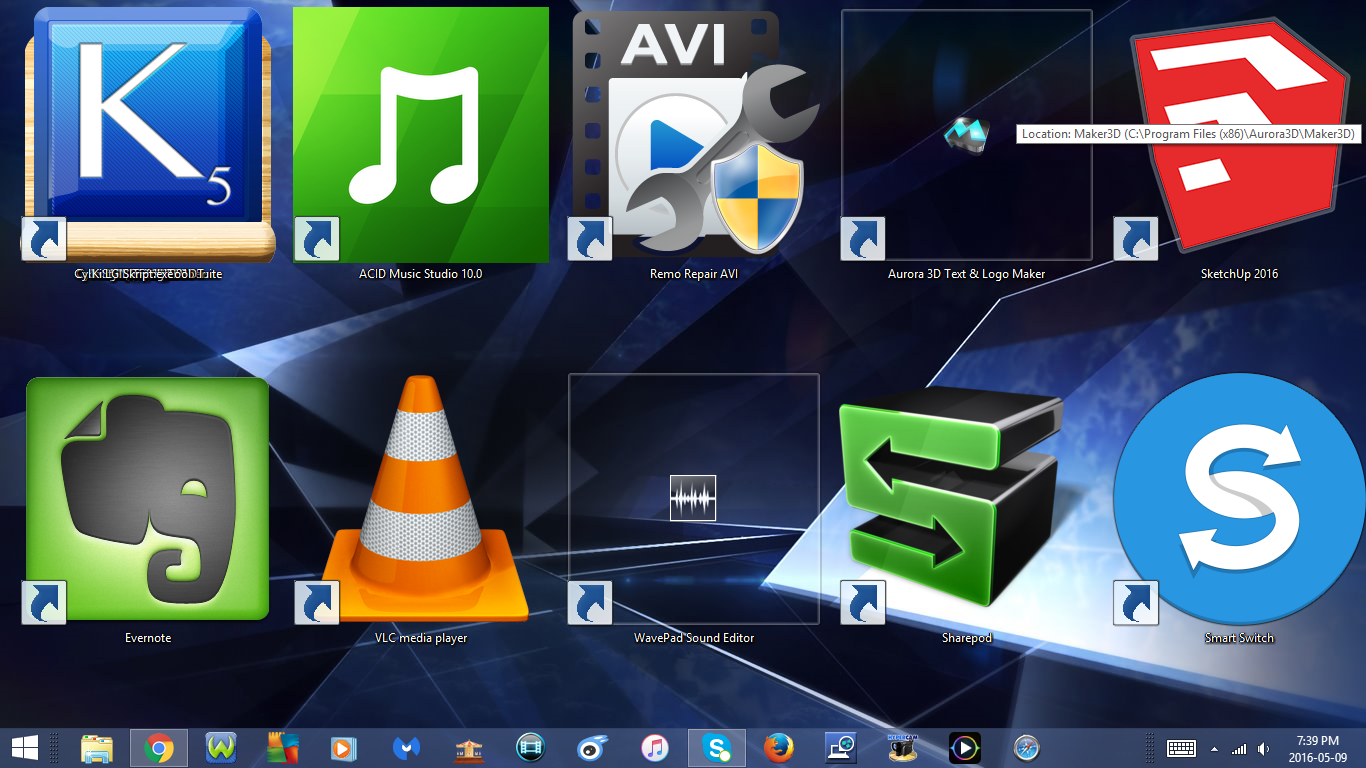Image resolution: width=1366 pixels, height=768 pixels.
Task: Open File Explorer from the taskbar
Action: click(97, 748)
